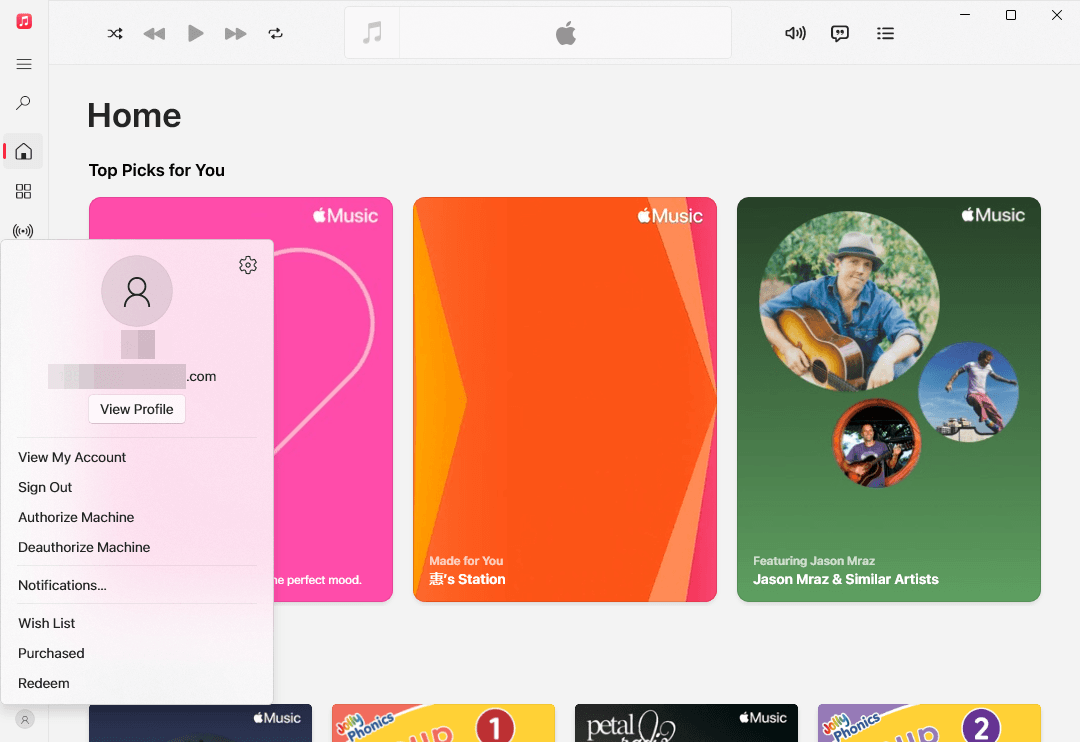Screen dimensions: 1080x742
Task: Open Jason Mraz & Similar Artists card
Action: [889, 400]
